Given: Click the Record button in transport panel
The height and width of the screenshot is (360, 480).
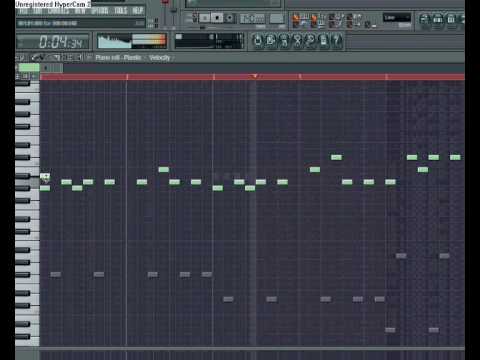Looking at the screenshot, I should tap(229, 18).
